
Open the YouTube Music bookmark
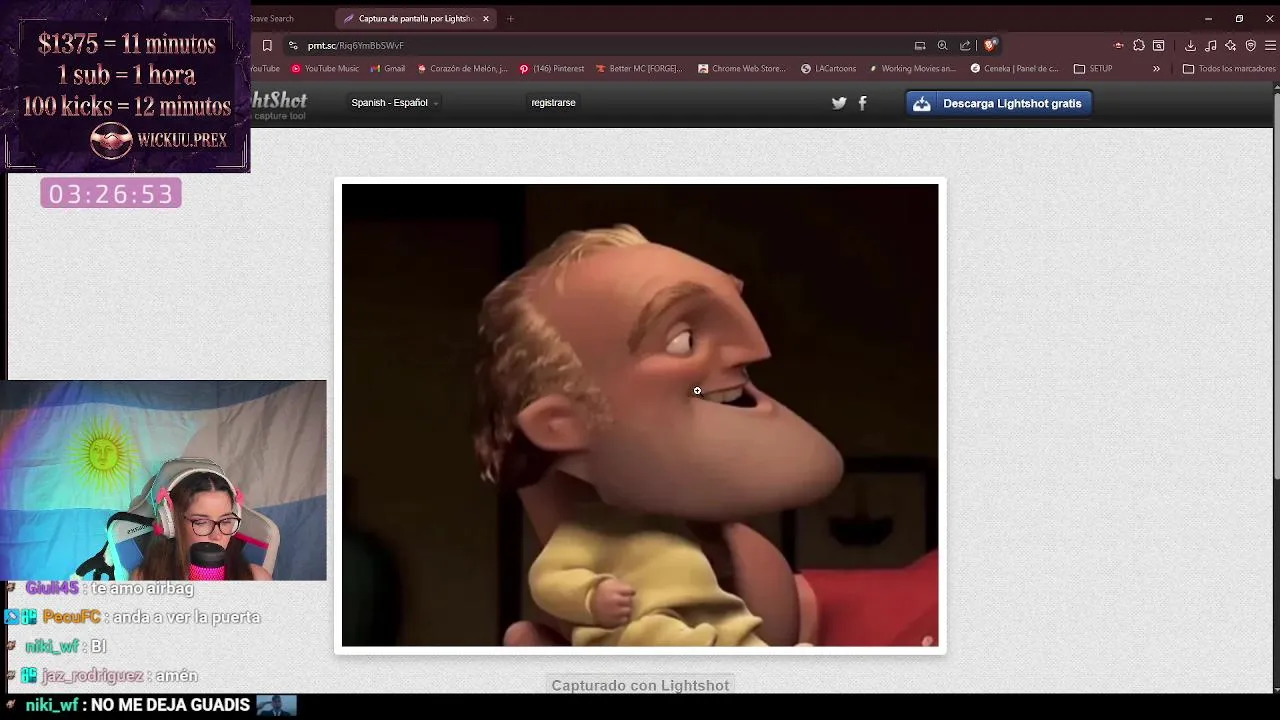(x=325, y=69)
